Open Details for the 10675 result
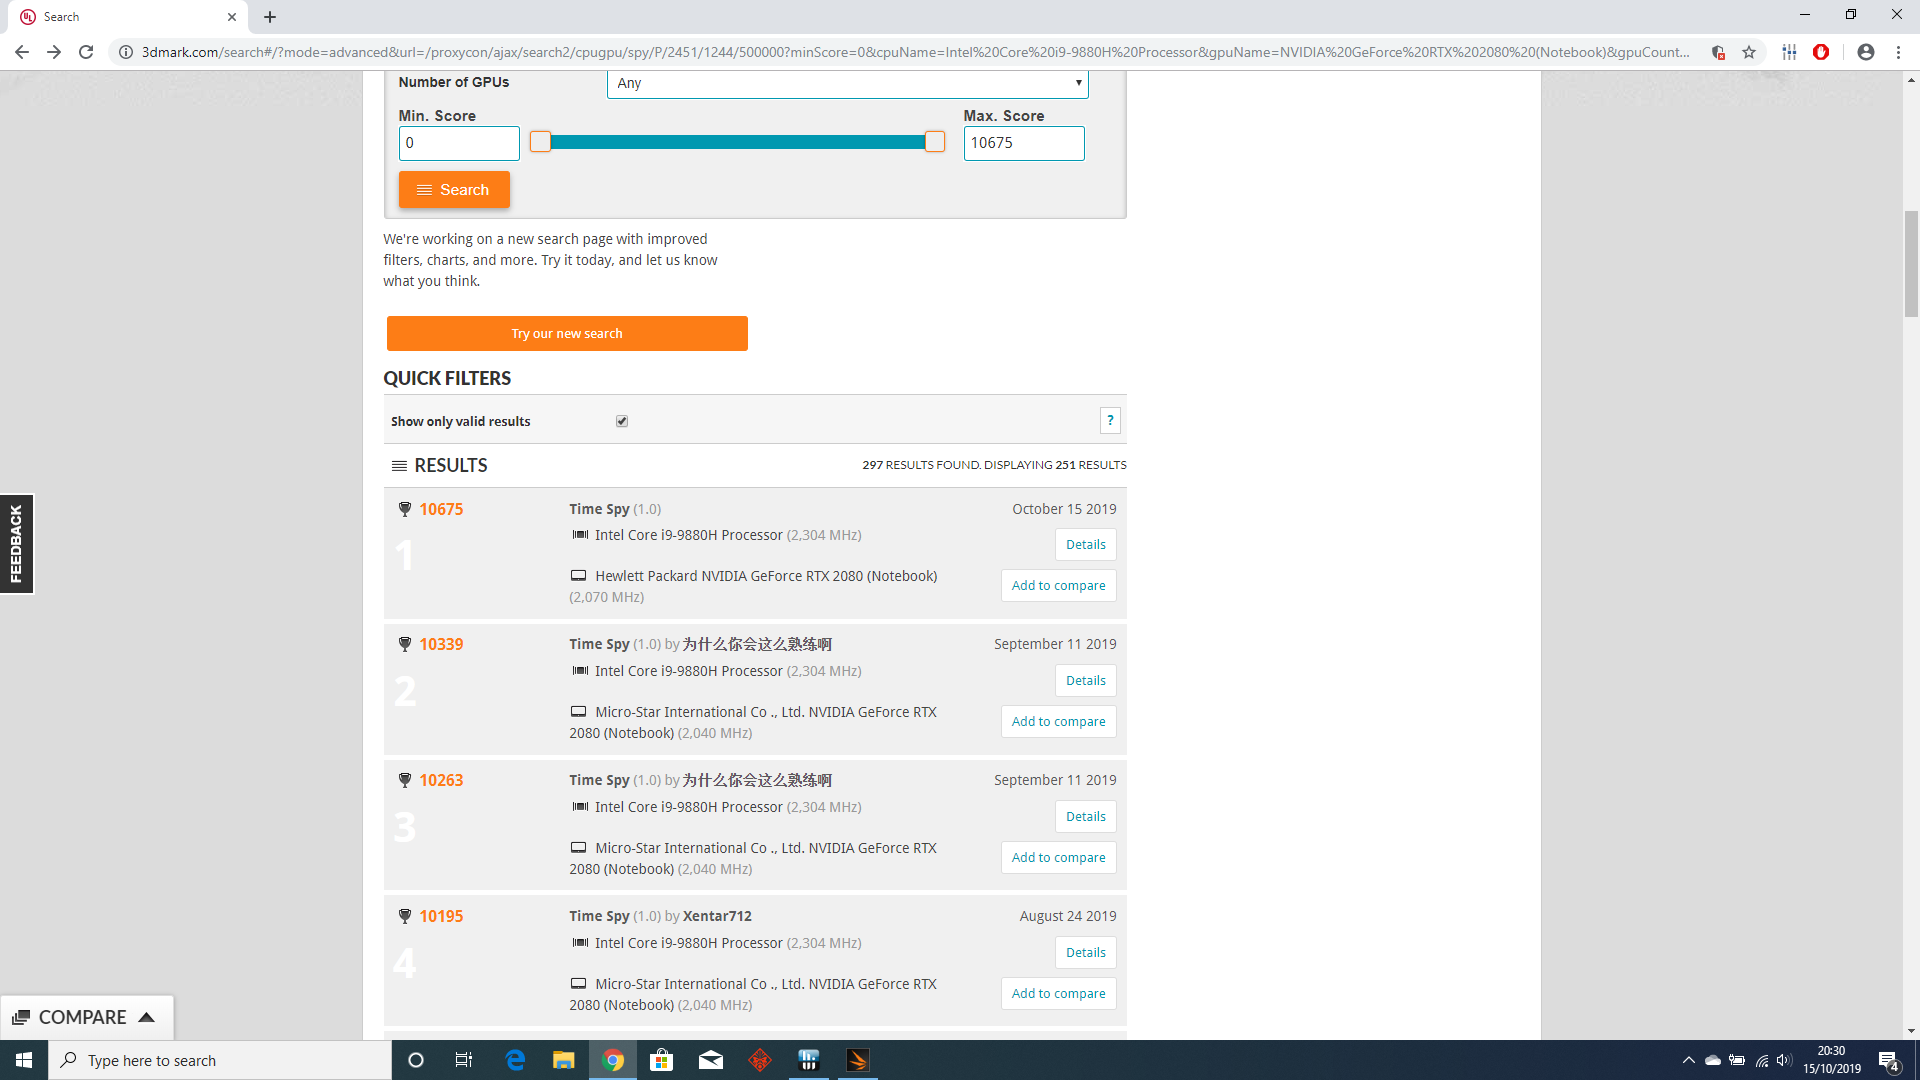This screenshot has width=1920, height=1080. pyautogui.click(x=1086, y=545)
